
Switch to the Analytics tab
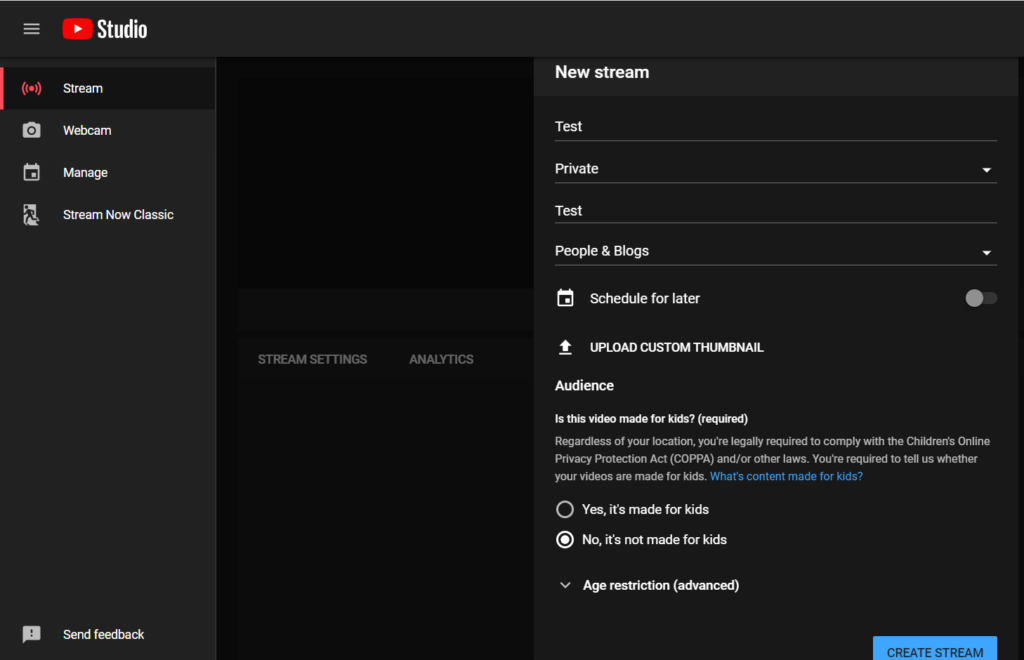(441, 359)
